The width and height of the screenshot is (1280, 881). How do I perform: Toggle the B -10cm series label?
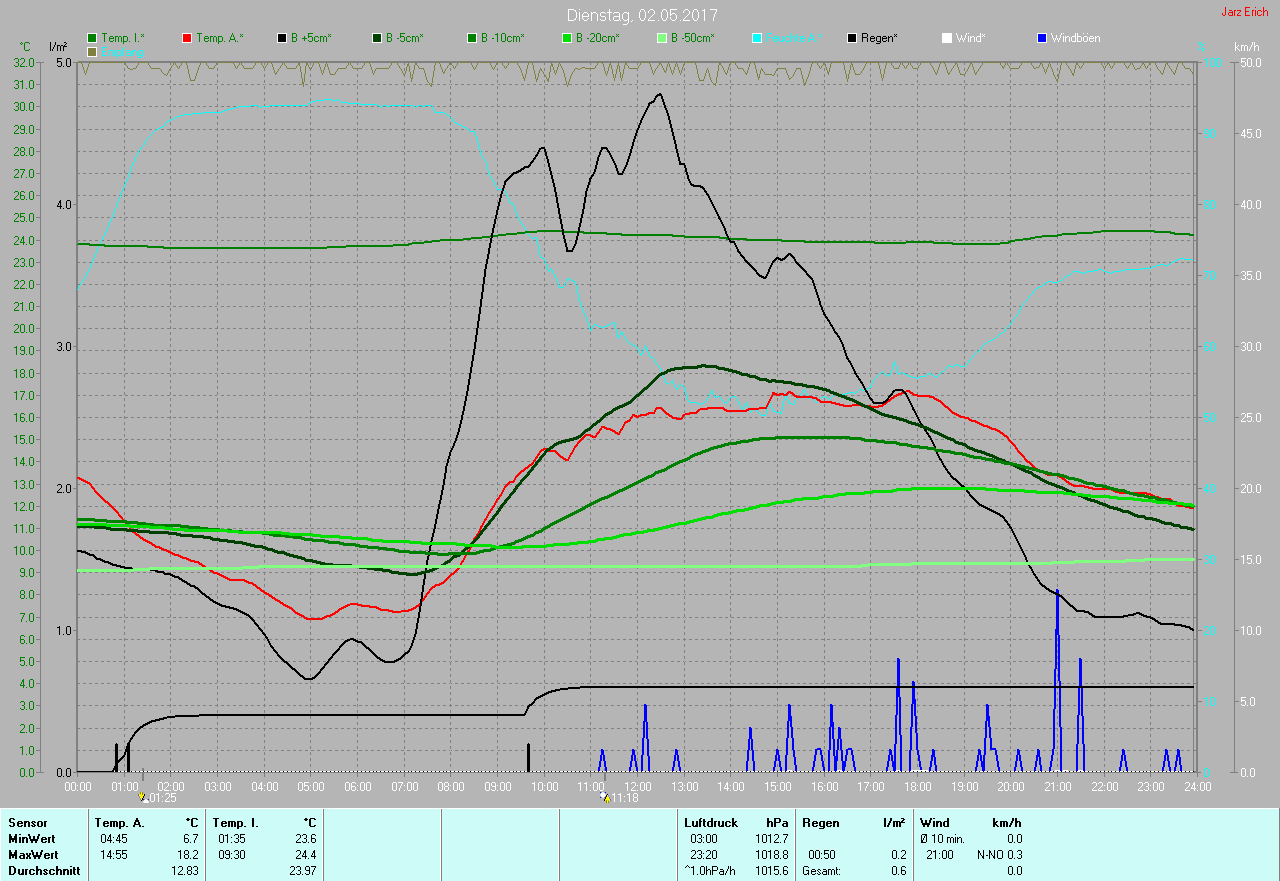[502, 38]
